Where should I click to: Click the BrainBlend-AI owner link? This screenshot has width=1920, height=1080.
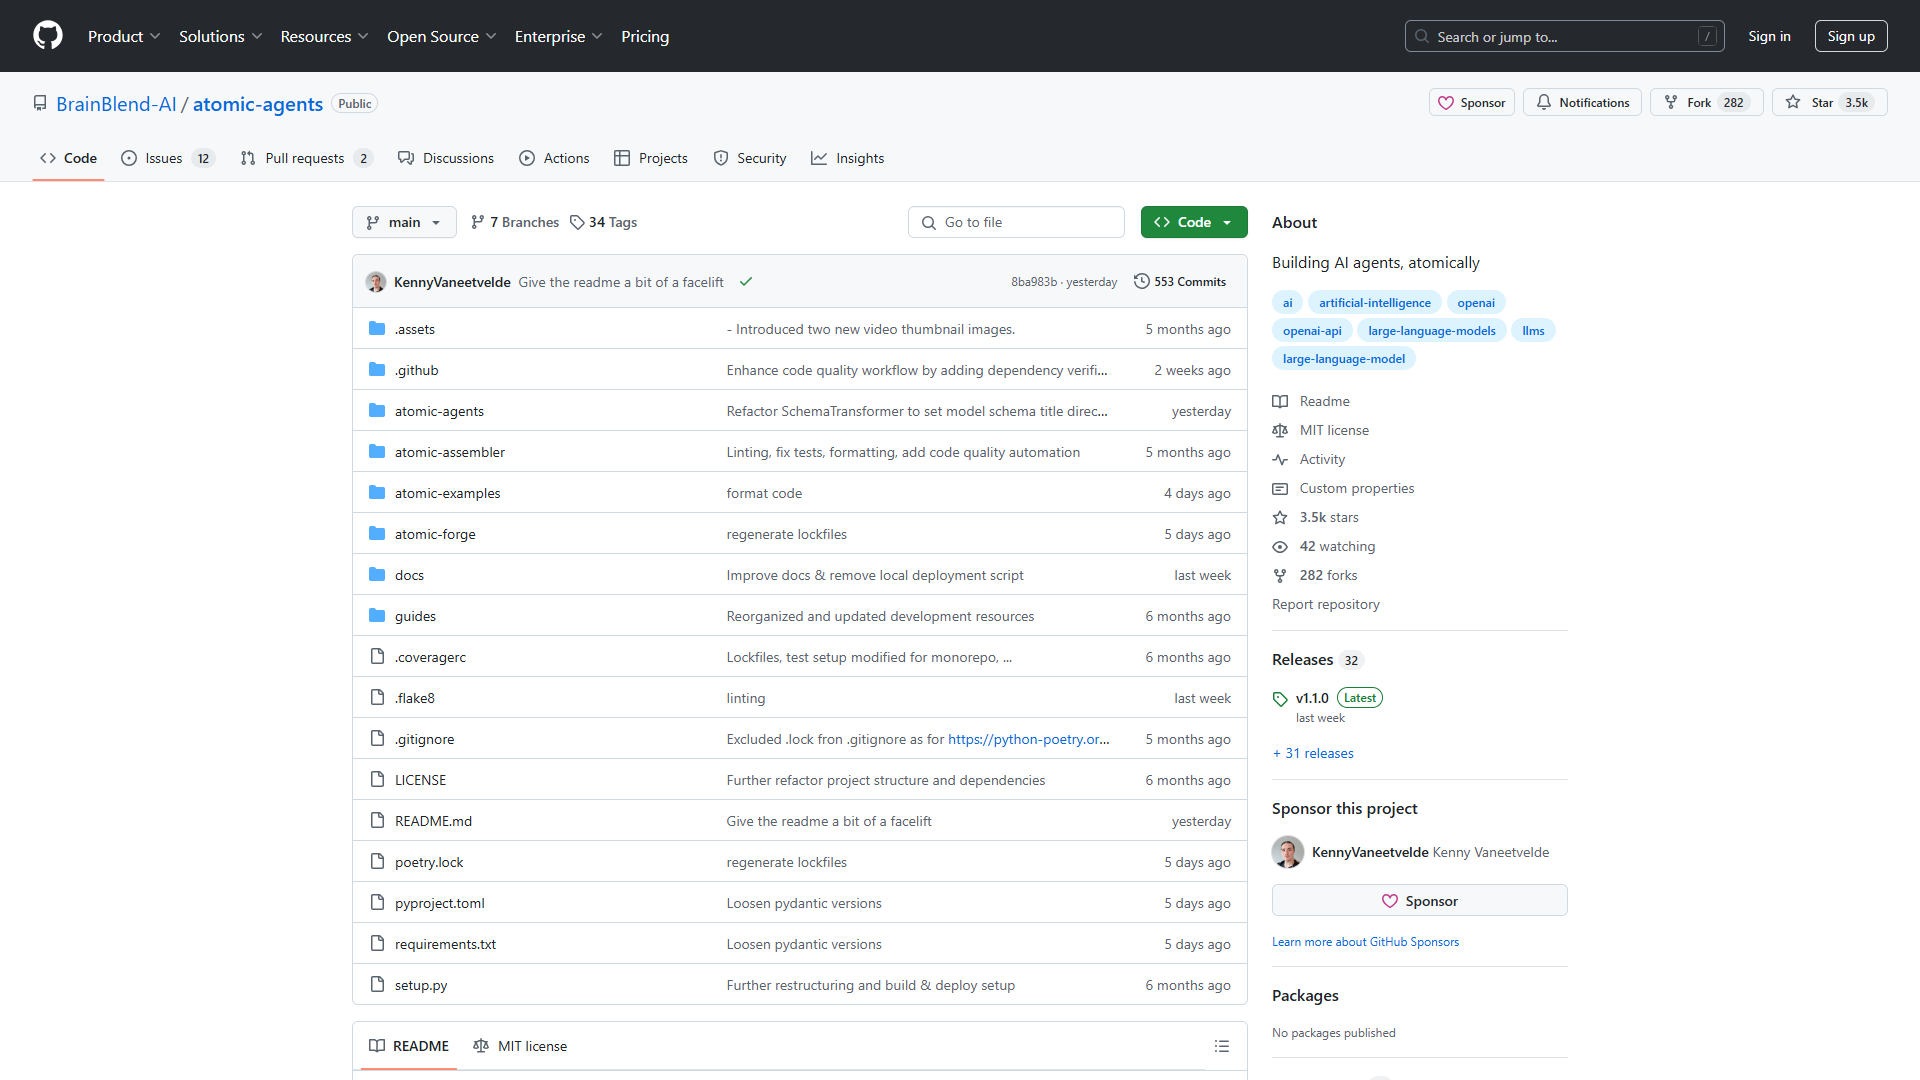(x=116, y=104)
